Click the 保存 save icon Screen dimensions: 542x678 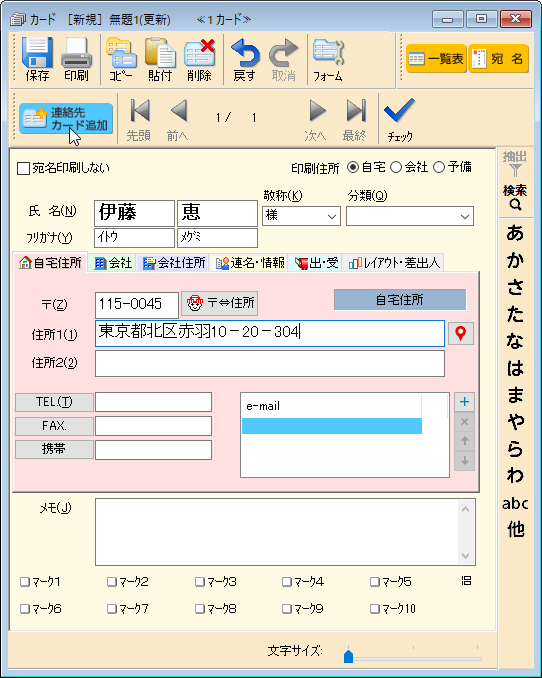click(x=37, y=53)
